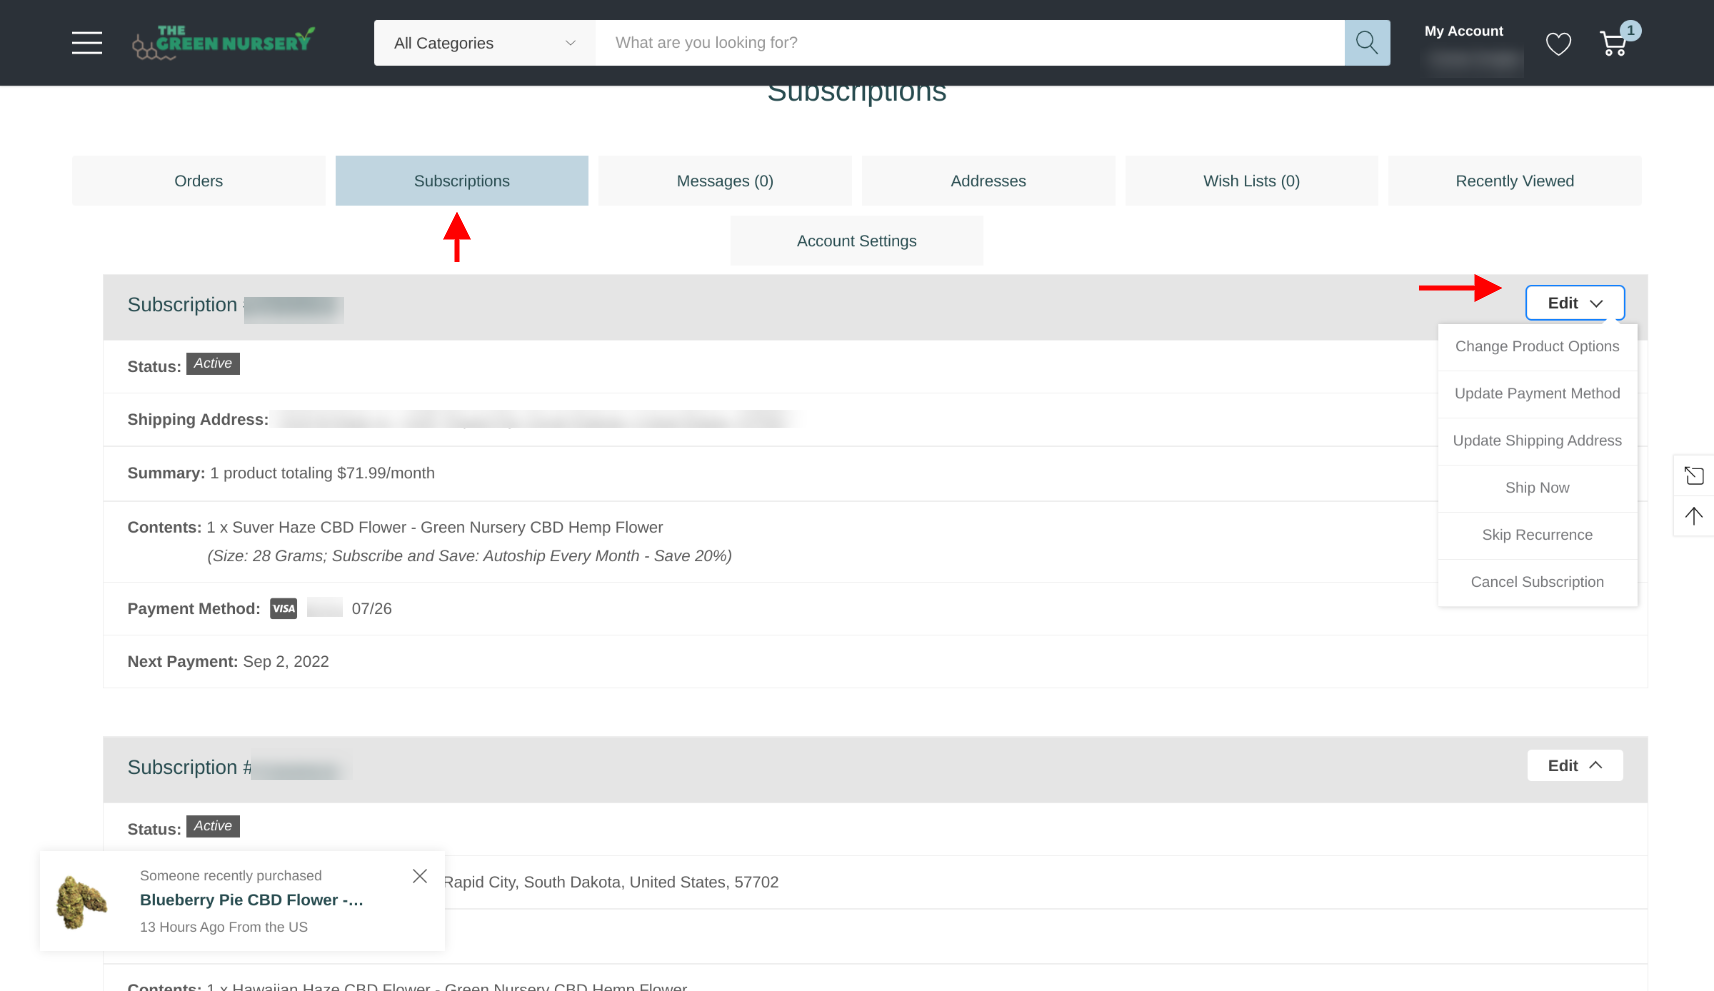Click the search magnifier icon
Viewport: 1714px width, 991px height.
1367,43
